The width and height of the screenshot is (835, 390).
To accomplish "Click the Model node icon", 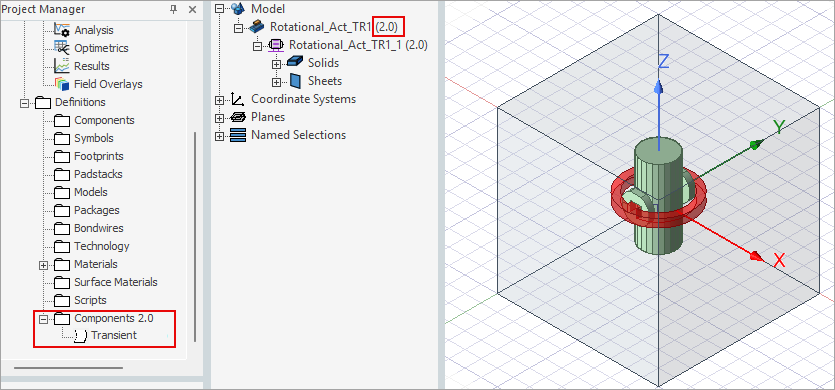I will (x=238, y=9).
